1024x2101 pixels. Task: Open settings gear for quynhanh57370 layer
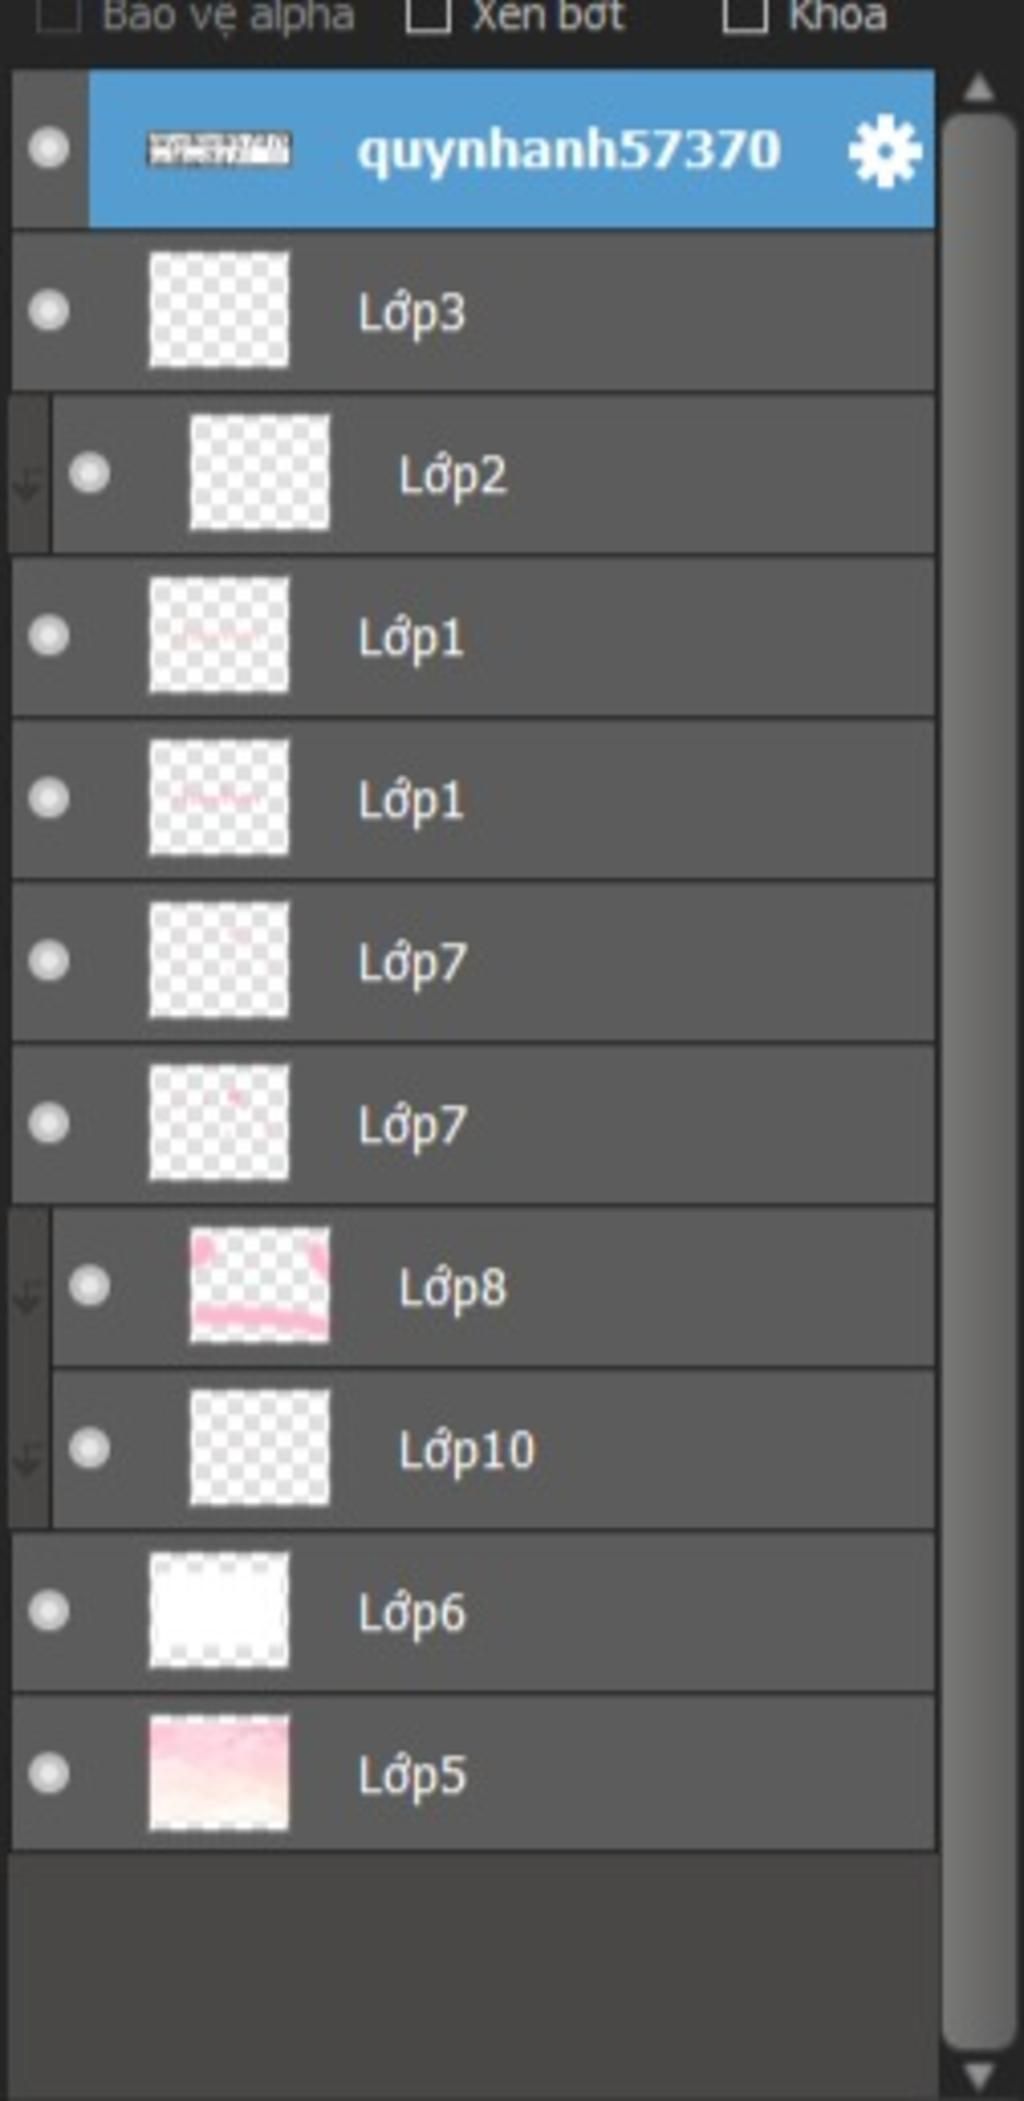(884, 151)
